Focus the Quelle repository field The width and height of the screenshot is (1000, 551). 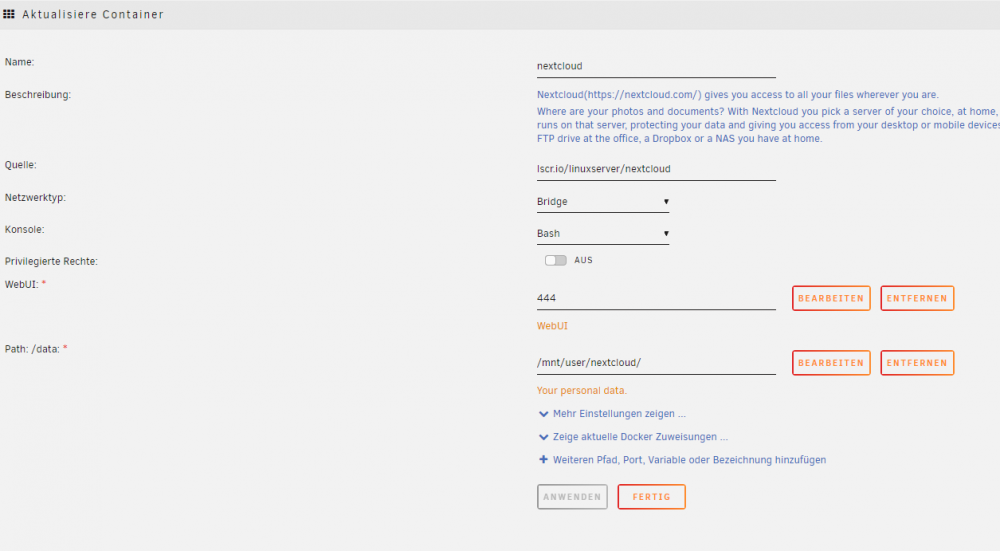click(x=656, y=169)
